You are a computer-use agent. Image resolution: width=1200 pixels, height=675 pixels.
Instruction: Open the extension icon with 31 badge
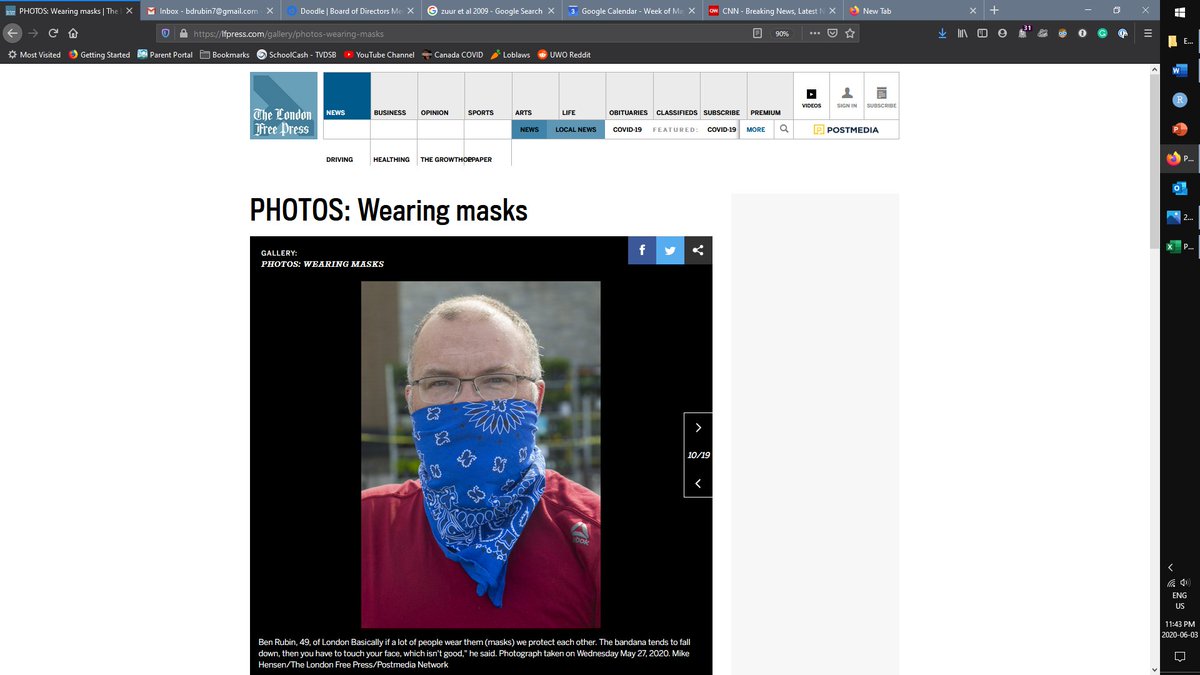tap(1023, 32)
